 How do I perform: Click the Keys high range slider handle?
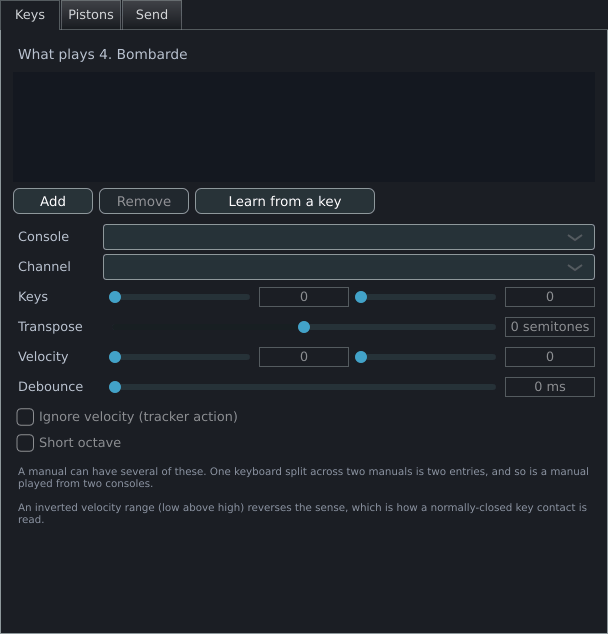[x=361, y=297]
